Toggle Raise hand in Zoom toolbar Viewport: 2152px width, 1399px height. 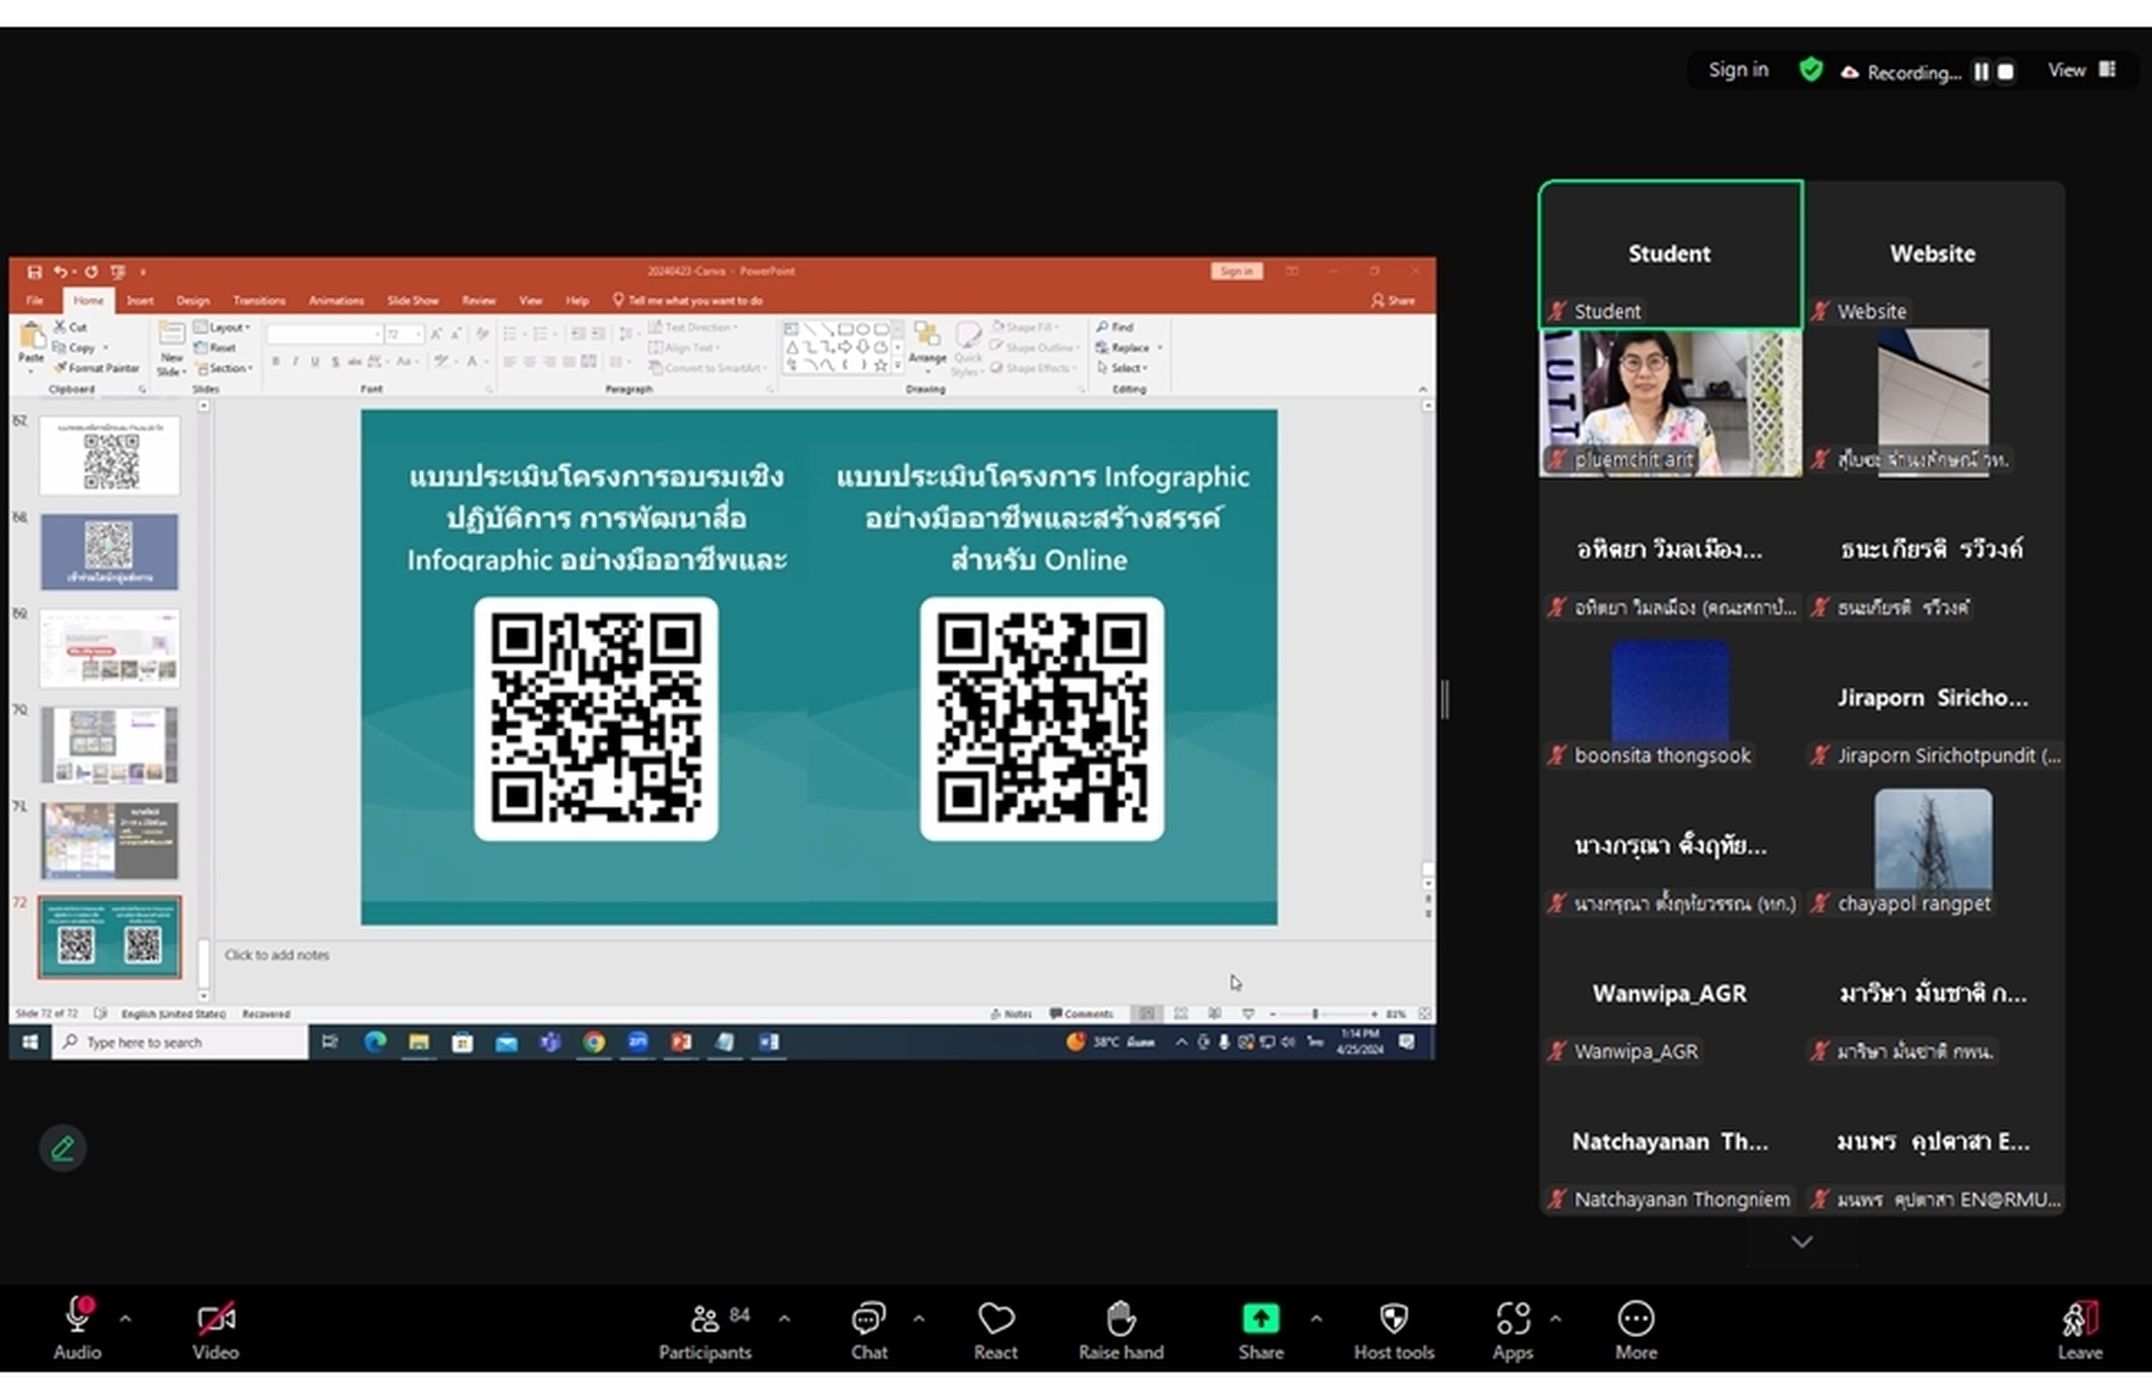pyautogui.click(x=1120, y=1330)
